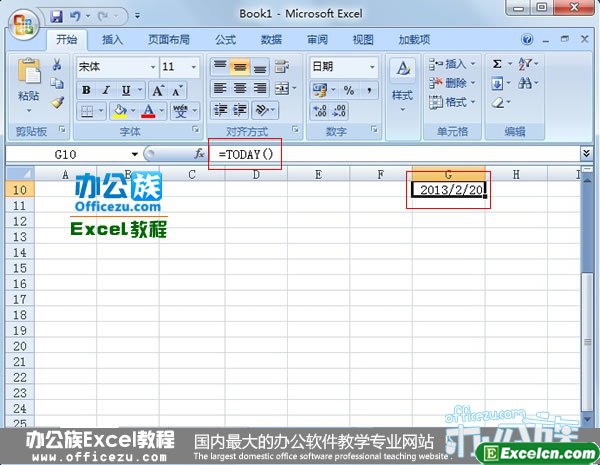Switch to the 开始 tab
The height and width of the screenshot is (465, 600).
point(67,40)
